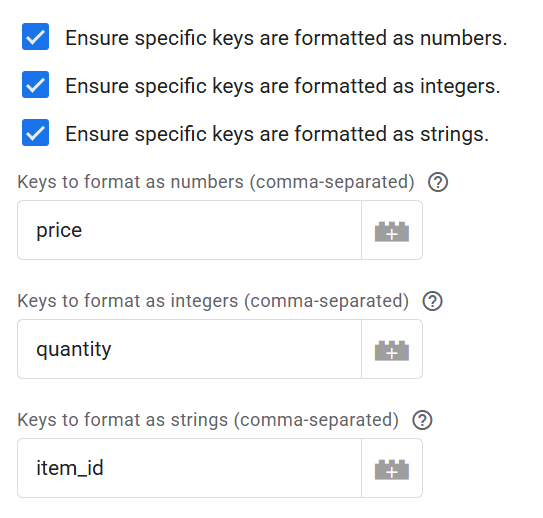Open variable picker for strings keys field

pyautogui.click(x=392, y=468)
